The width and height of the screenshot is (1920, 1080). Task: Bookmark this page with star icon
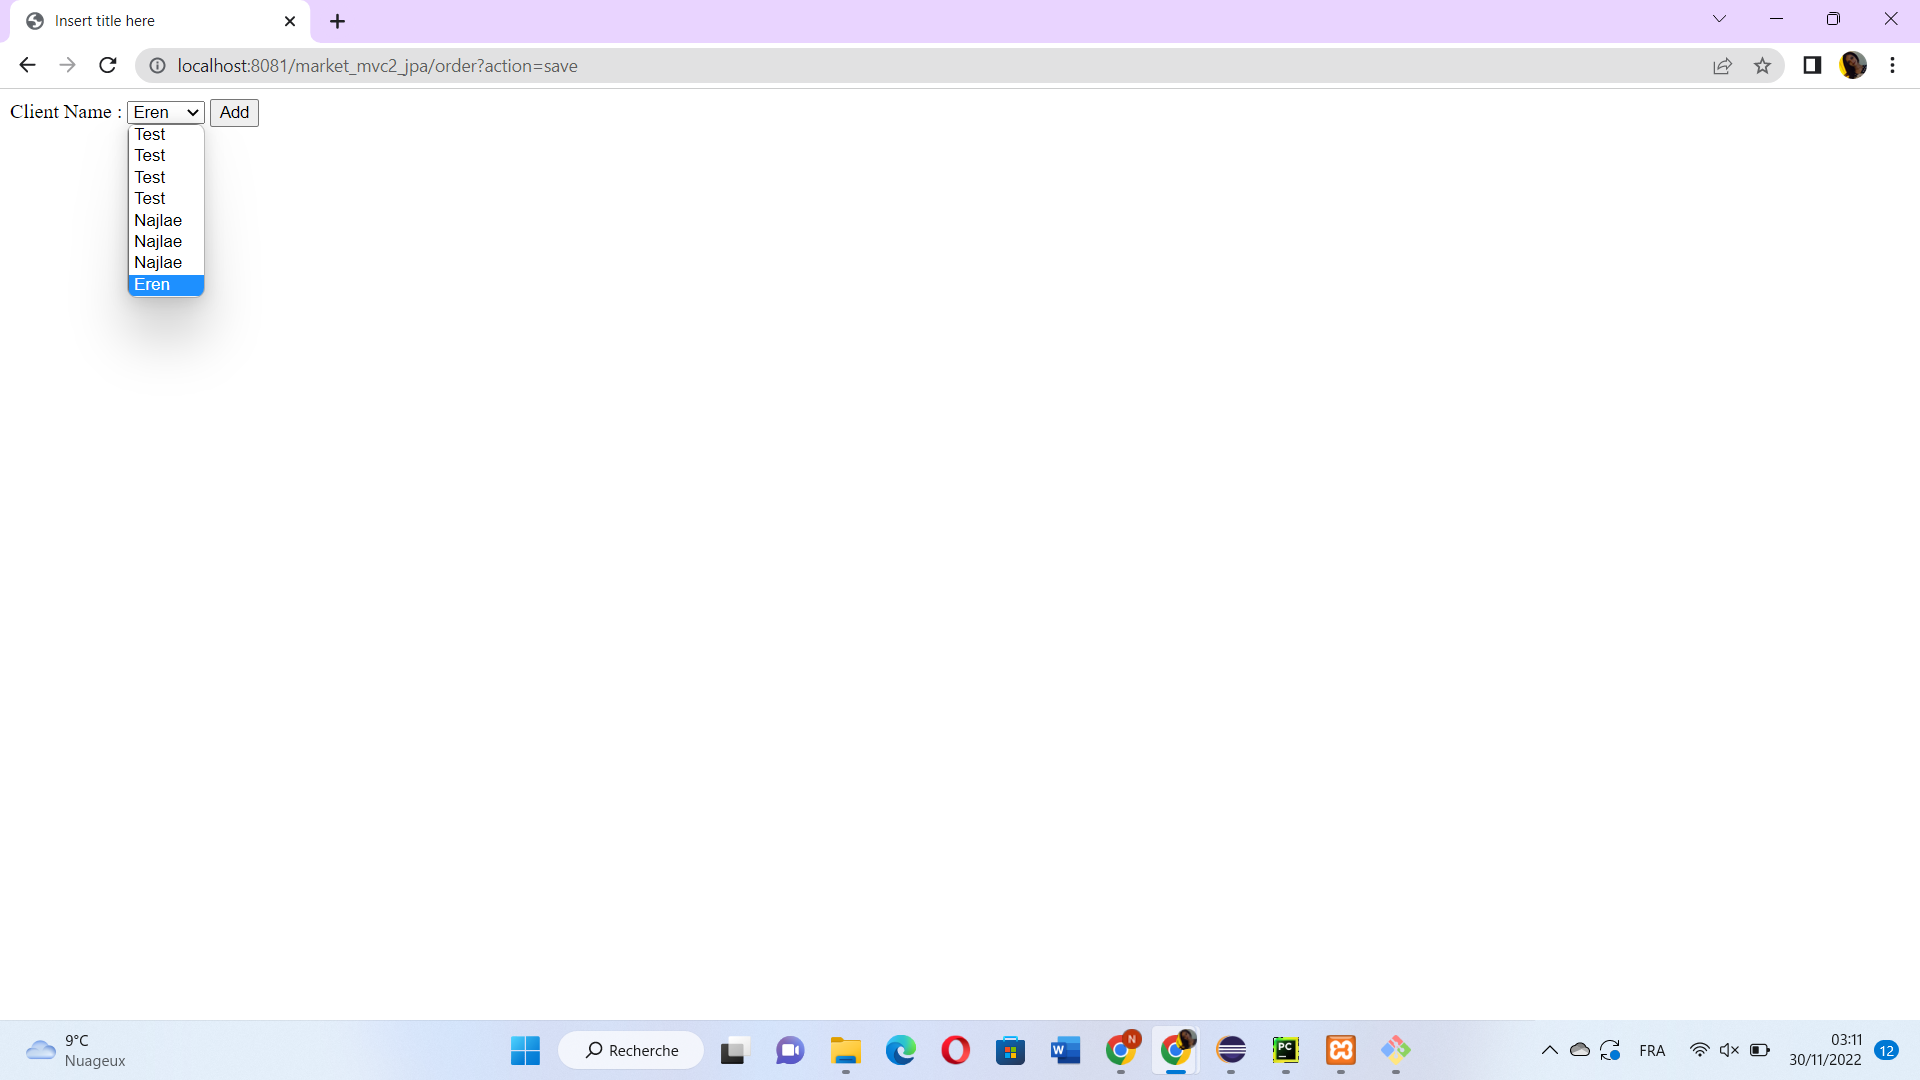pyautogui.click(x=1762, y=66)
